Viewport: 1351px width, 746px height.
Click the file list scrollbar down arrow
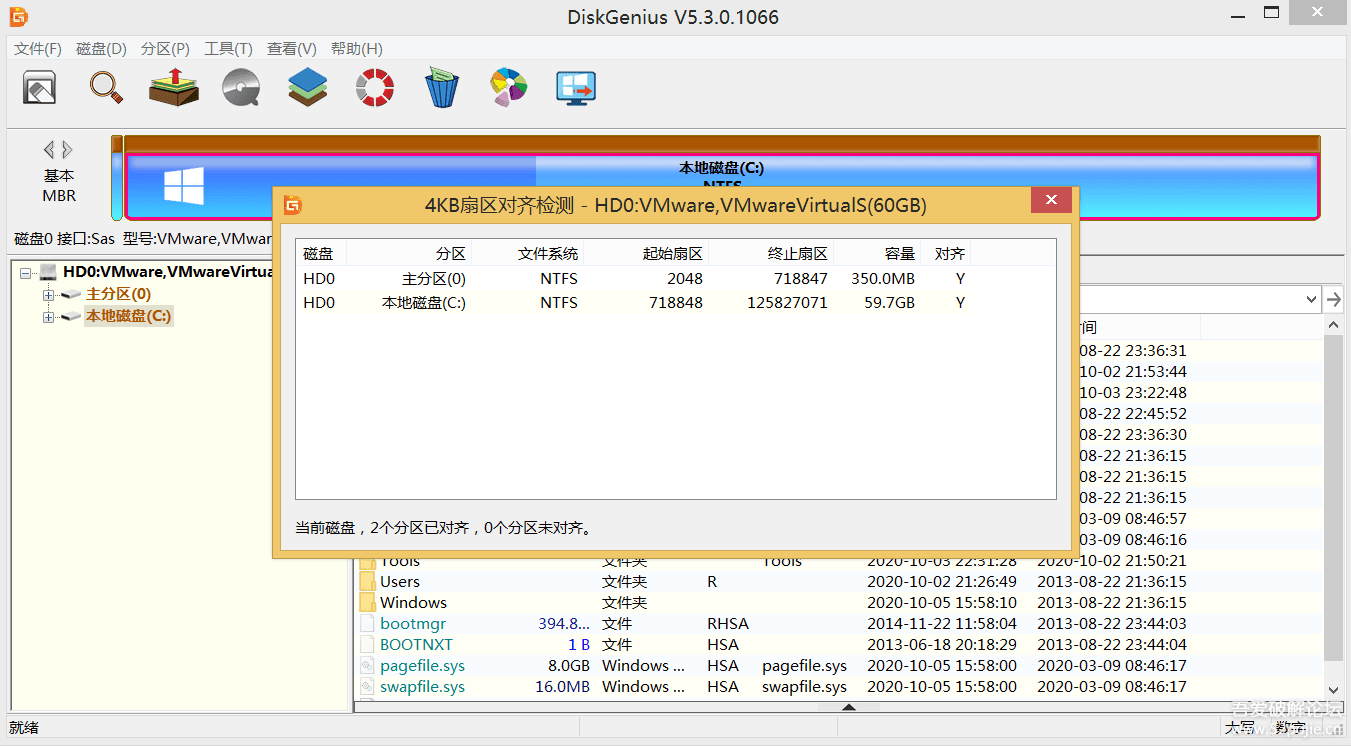coord(1333,689)
